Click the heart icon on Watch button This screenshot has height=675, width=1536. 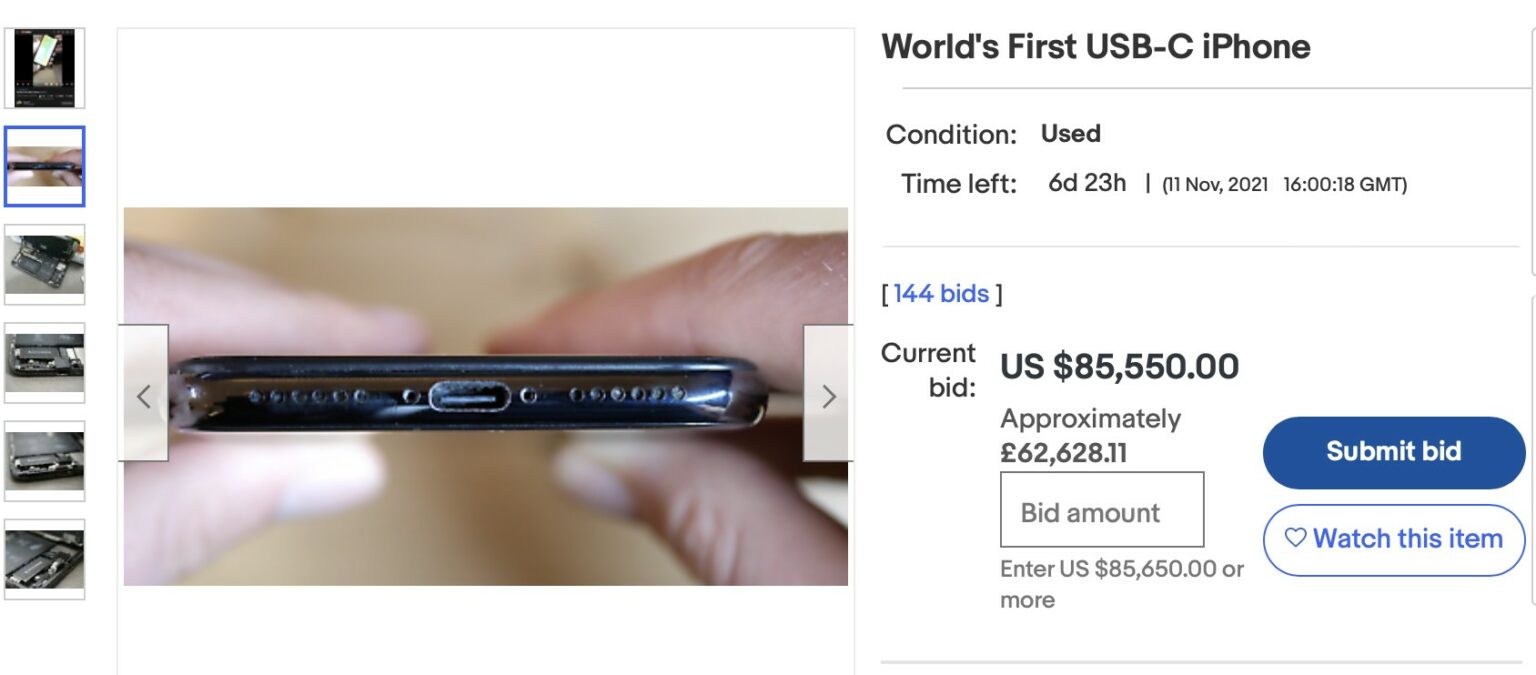[x=1295, y=539]
